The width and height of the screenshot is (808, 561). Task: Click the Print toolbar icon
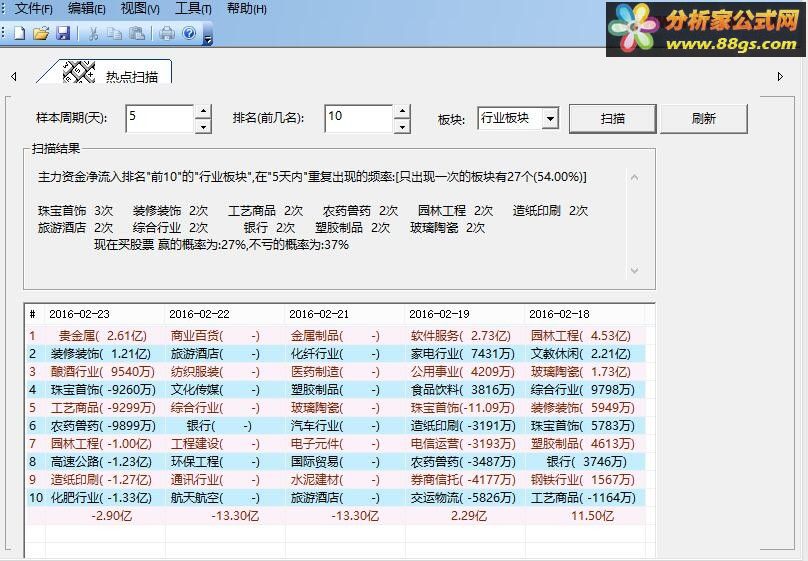(x=166, y=33)
